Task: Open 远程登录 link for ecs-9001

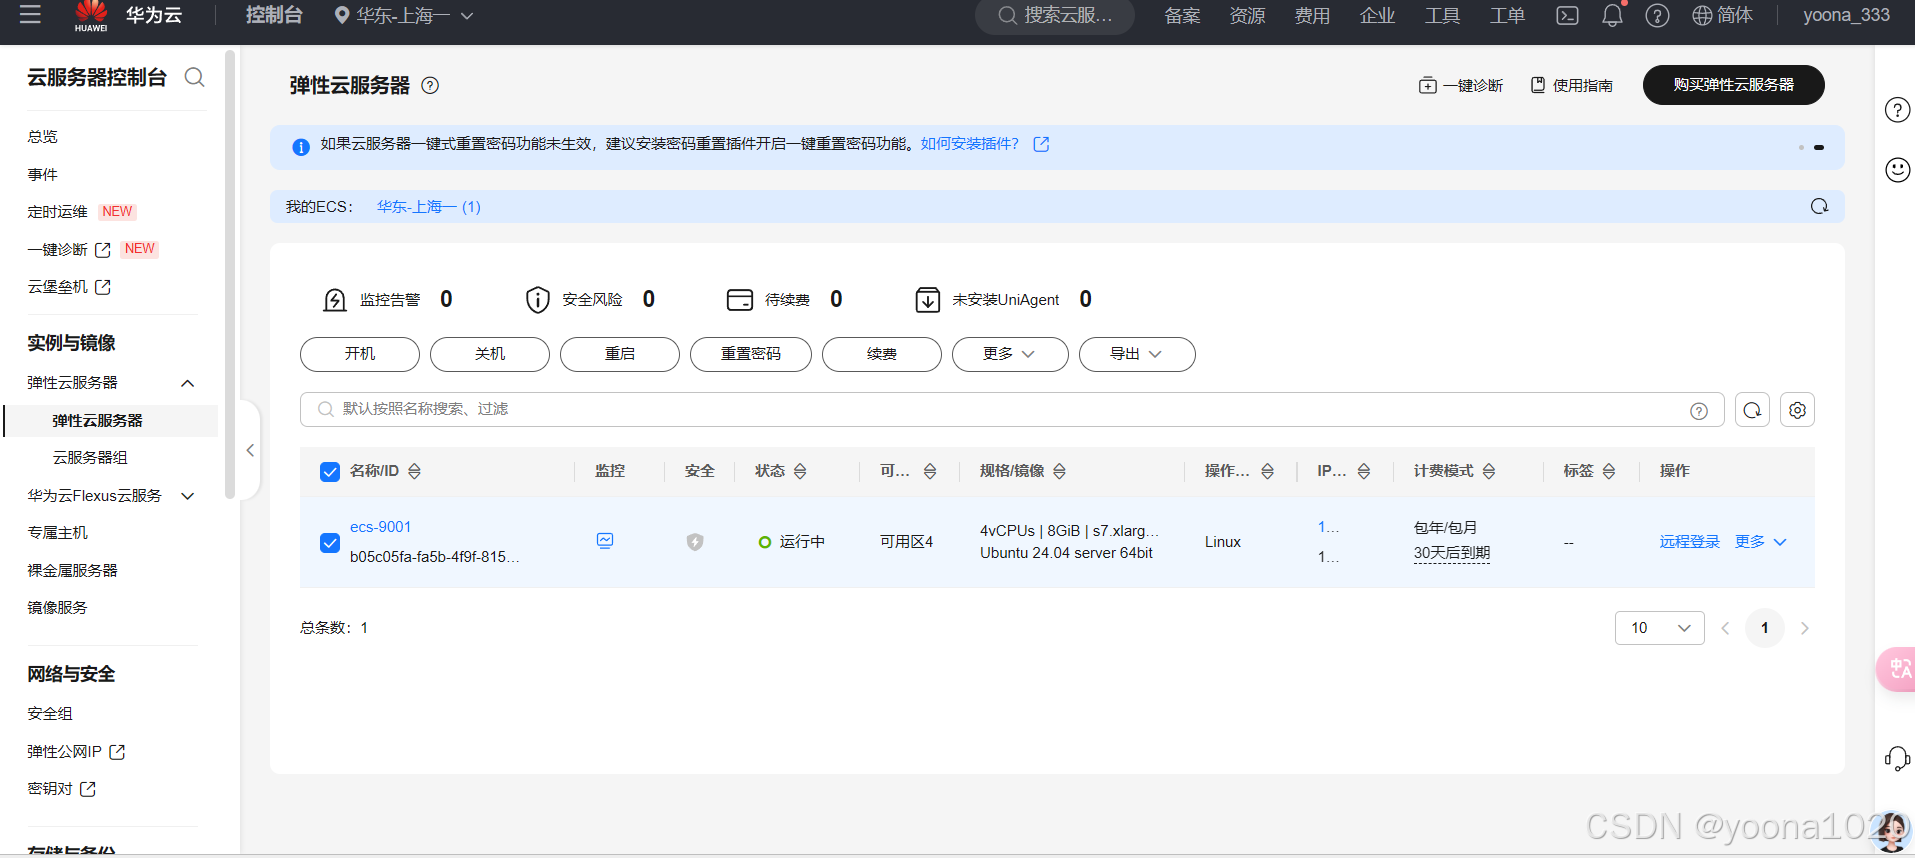Action: click(x=1690, y=542)
